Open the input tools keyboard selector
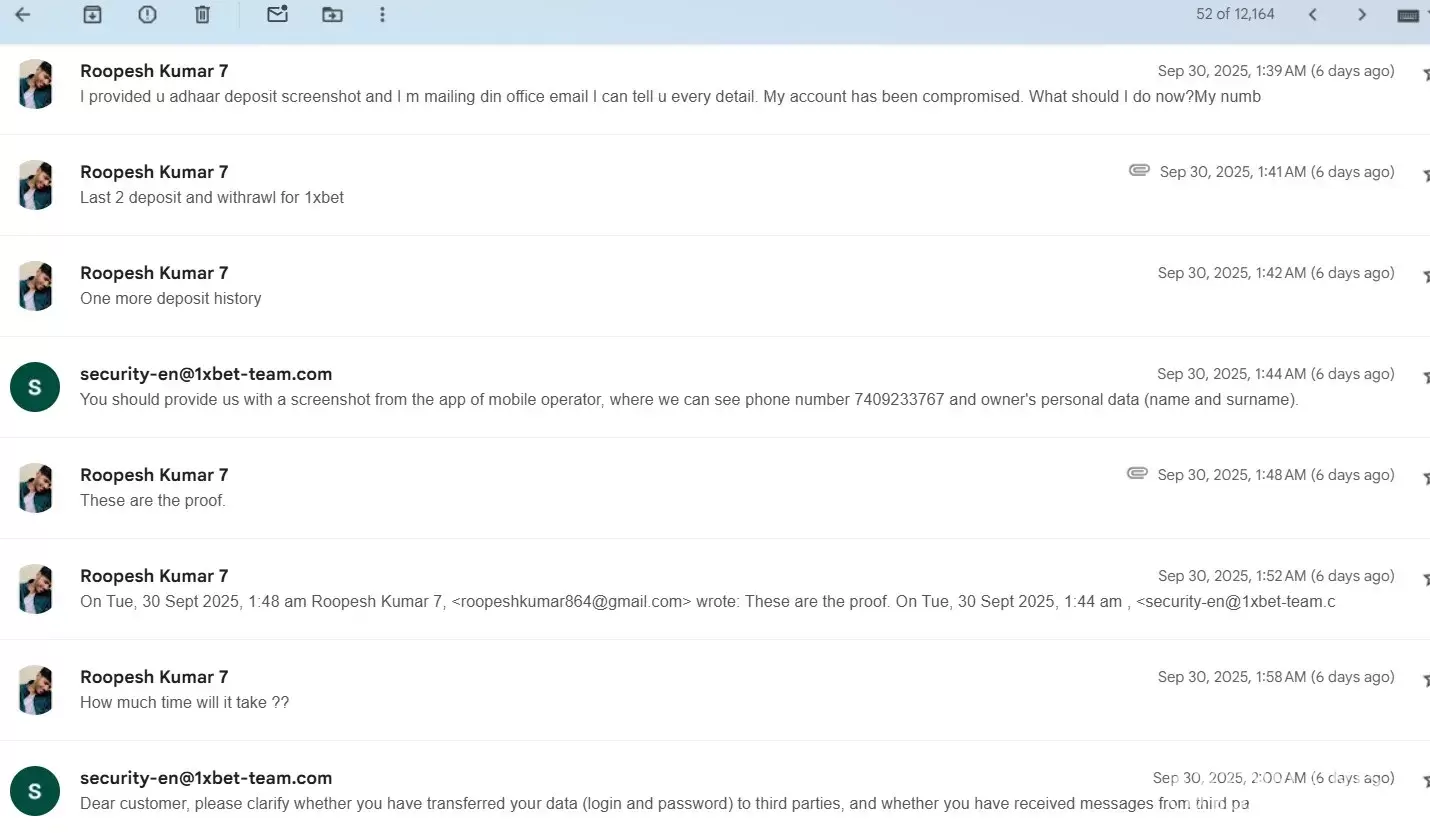 [1408, 15]
